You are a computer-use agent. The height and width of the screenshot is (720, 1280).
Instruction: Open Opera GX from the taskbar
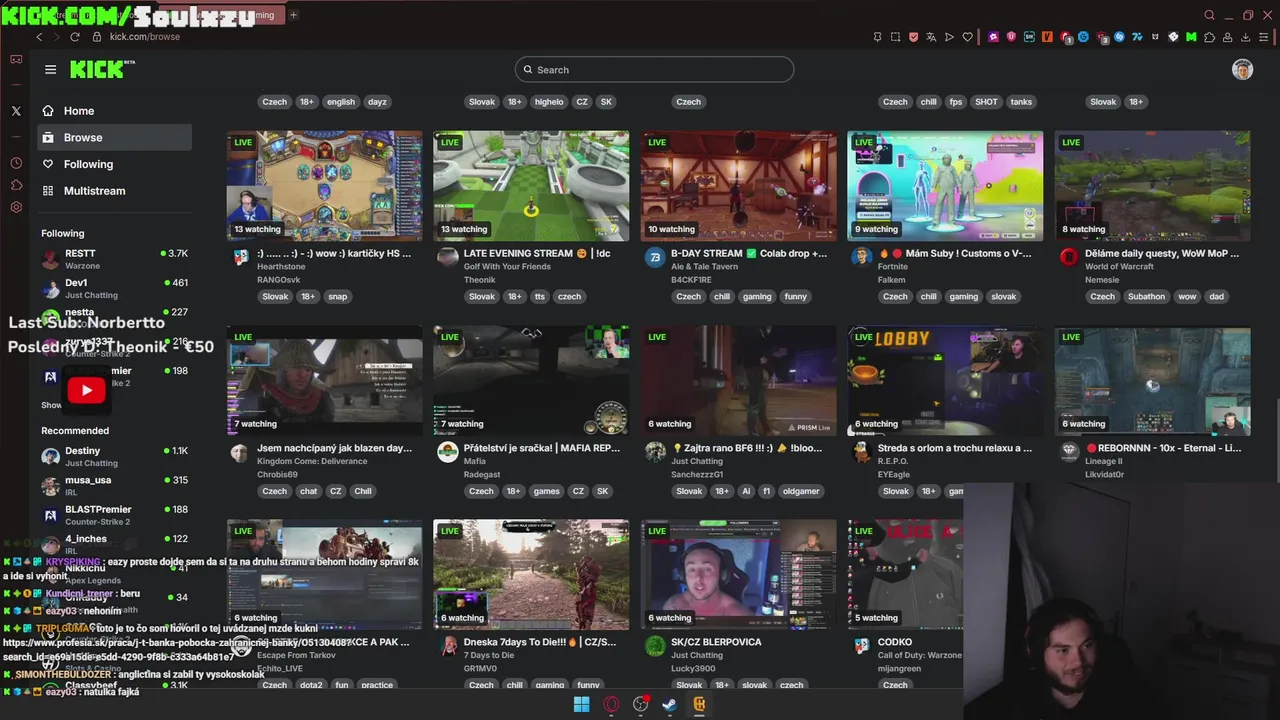611,704
